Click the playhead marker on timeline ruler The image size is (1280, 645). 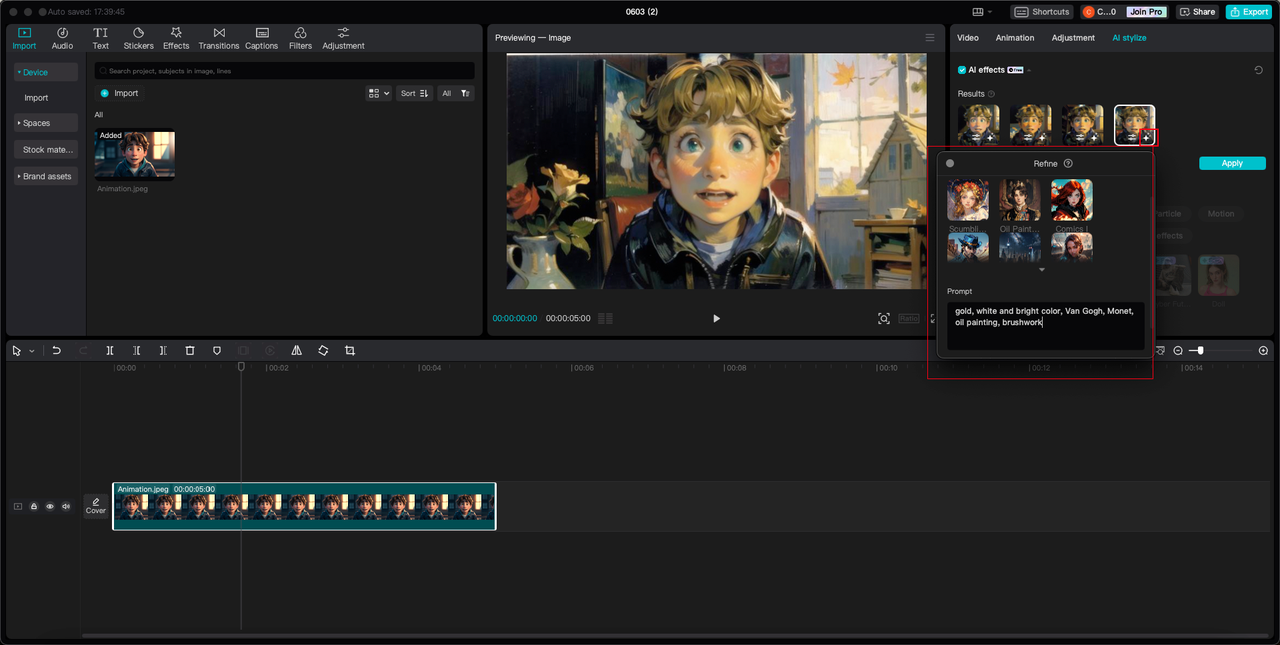pos(241,367)
